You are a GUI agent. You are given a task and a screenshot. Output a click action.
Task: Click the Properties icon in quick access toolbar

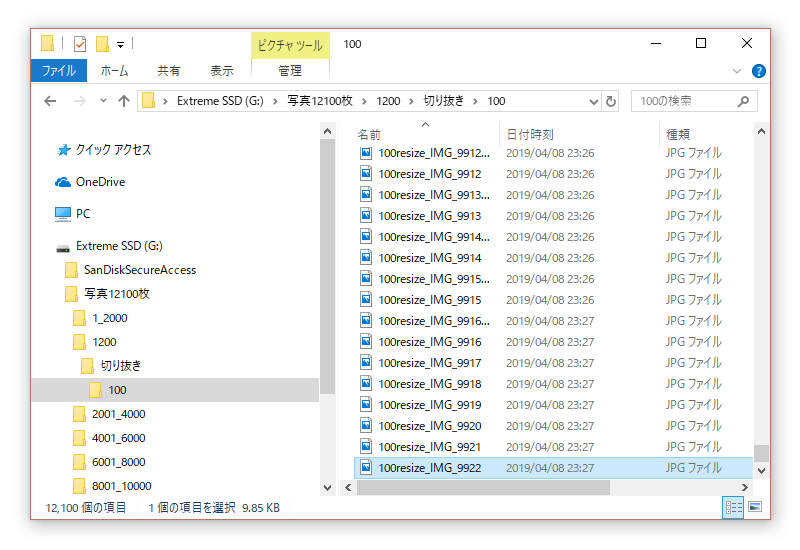click(x=80, y=44)
